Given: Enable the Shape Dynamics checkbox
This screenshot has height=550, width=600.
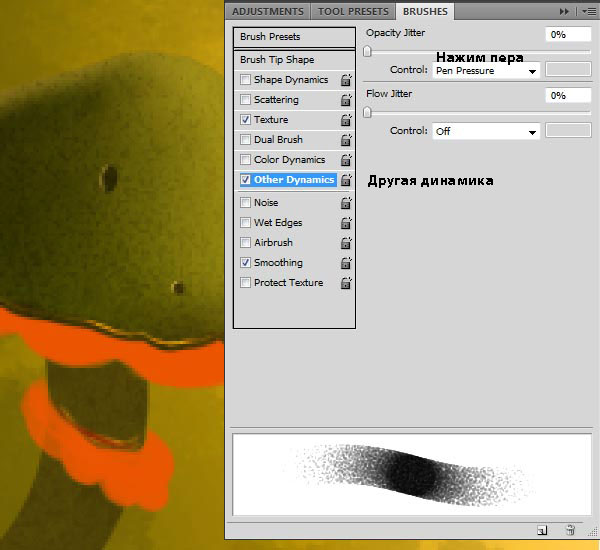Looking at the screenshot, I should tap(245, 80).
